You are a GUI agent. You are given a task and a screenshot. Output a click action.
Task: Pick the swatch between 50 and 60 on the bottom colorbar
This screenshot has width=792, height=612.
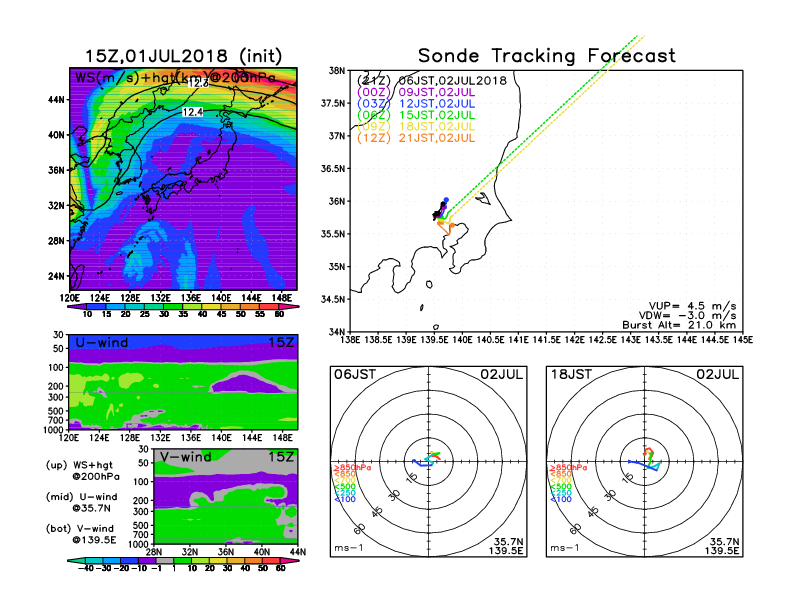tap(272, 560)
